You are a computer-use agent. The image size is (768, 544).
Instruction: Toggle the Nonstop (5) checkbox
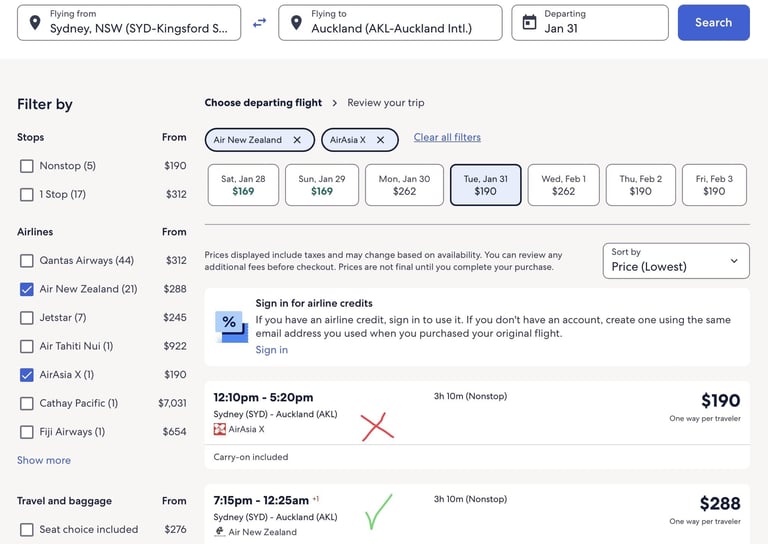(26, 166)
